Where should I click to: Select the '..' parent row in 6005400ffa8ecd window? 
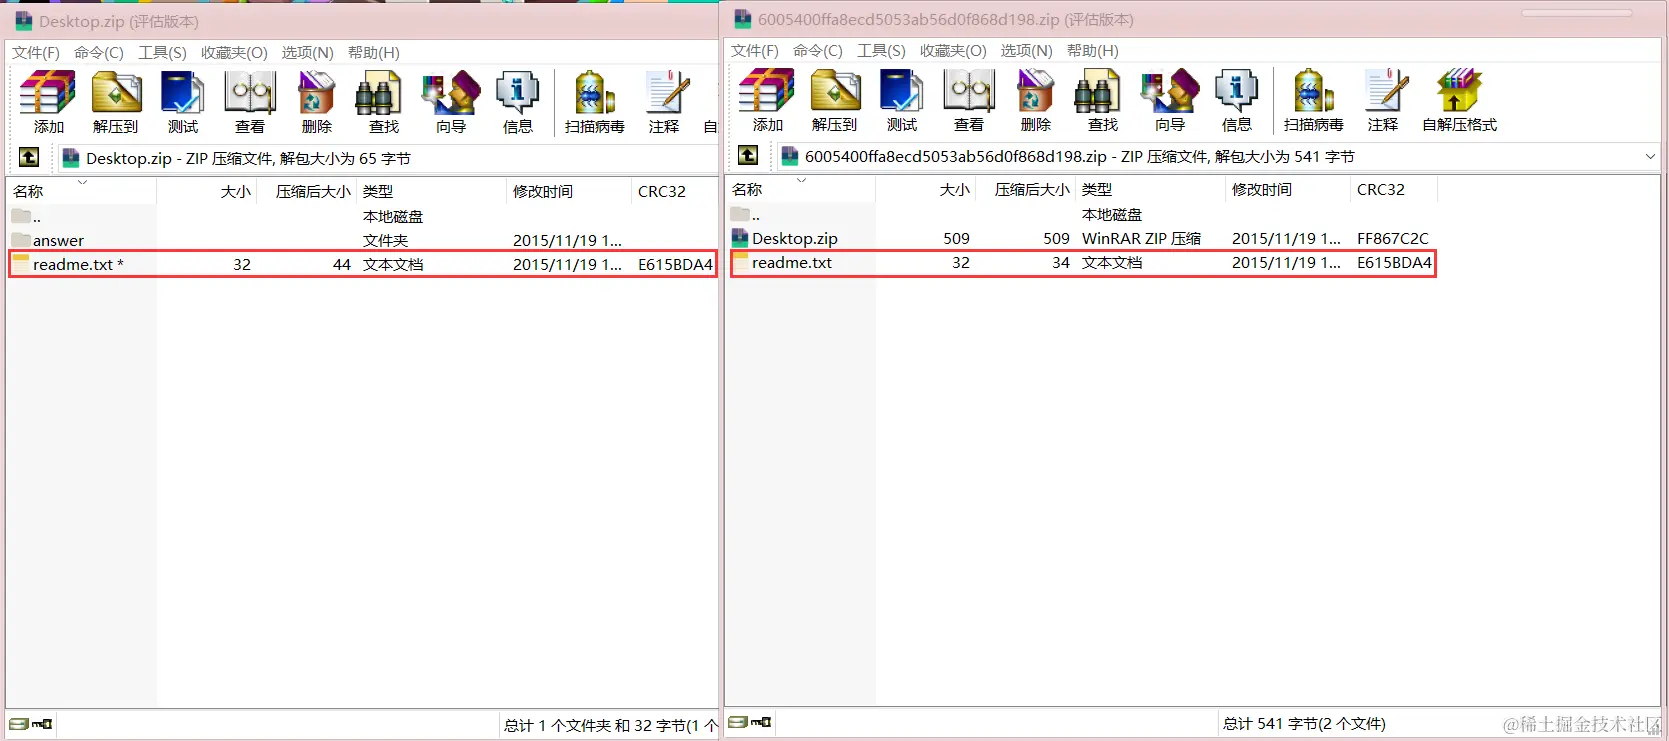click(x=1082, y=214)
